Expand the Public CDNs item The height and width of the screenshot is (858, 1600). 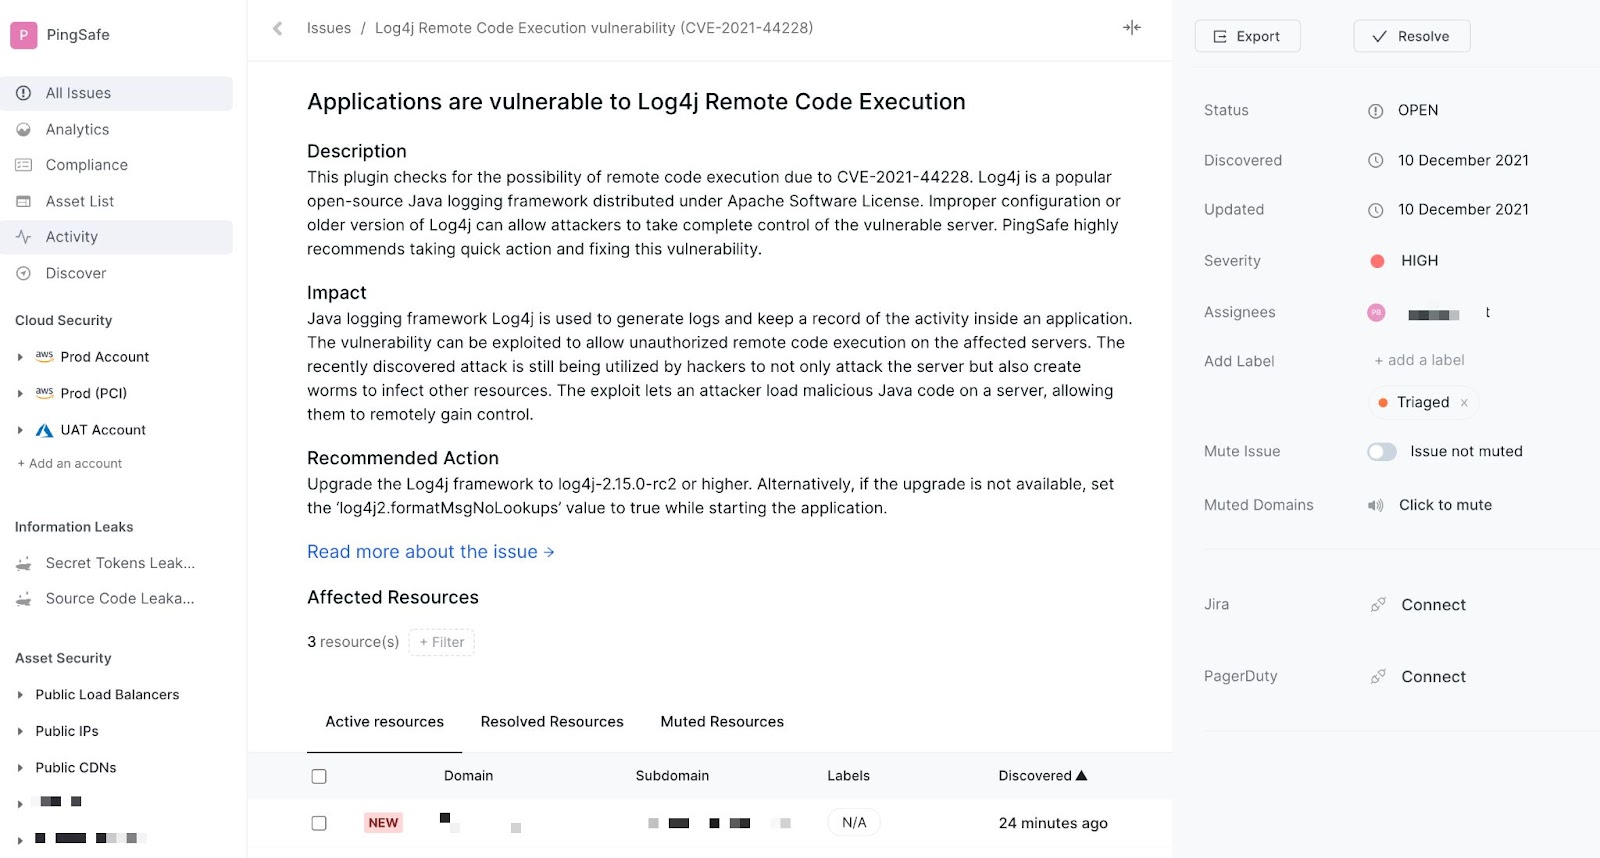point(20,768)
